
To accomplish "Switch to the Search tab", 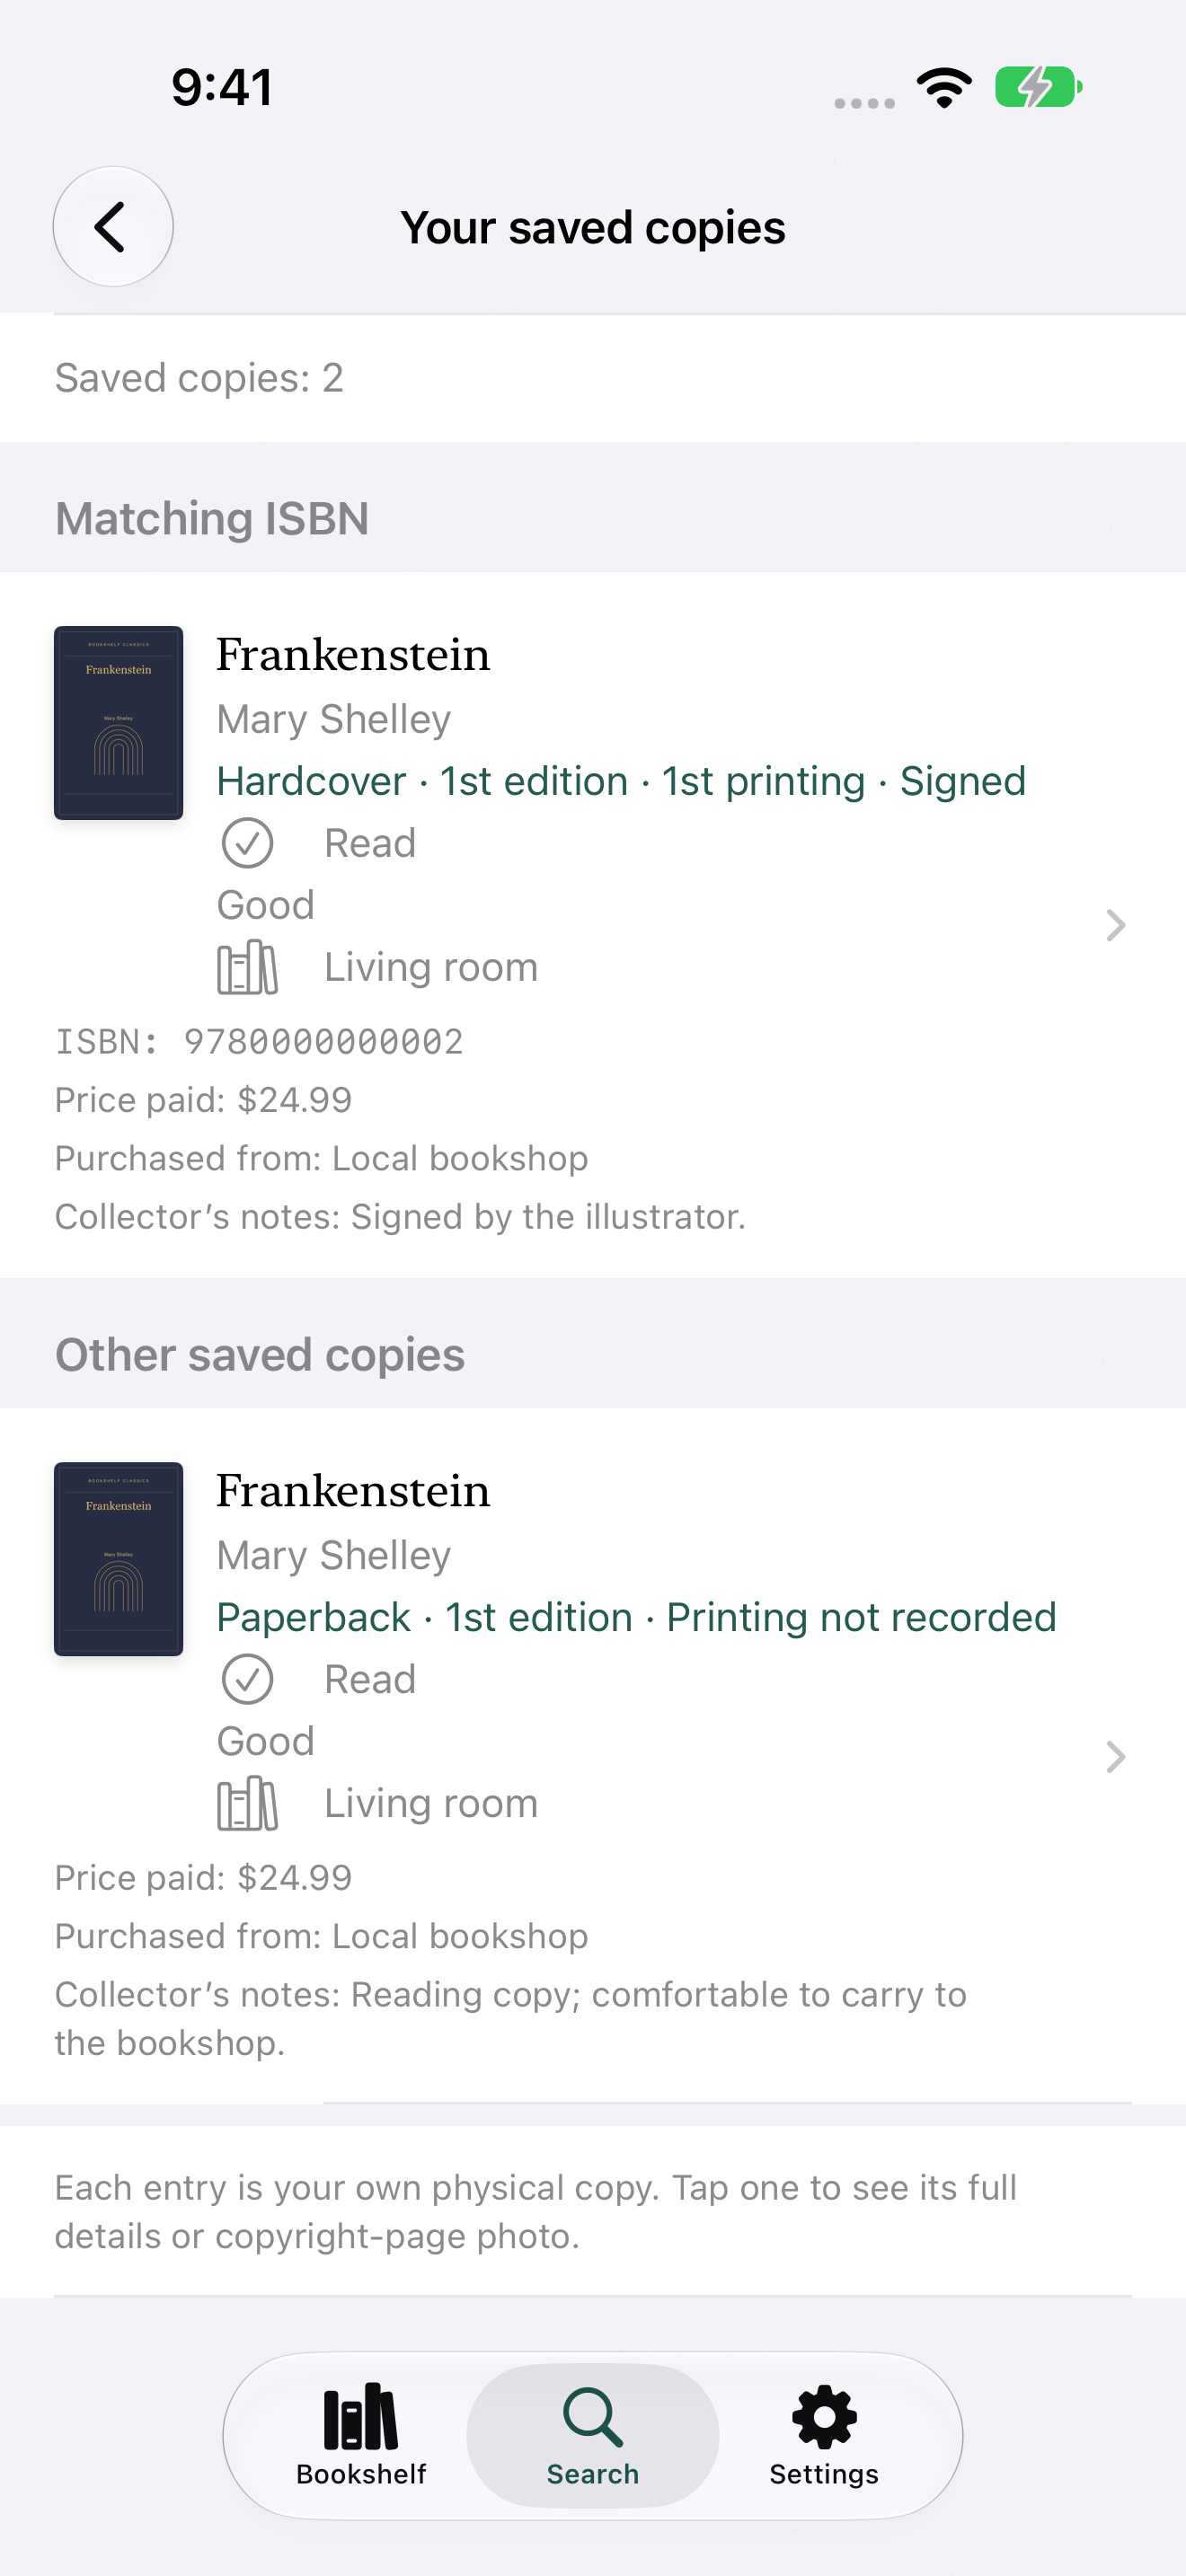I will (593, 2435).
